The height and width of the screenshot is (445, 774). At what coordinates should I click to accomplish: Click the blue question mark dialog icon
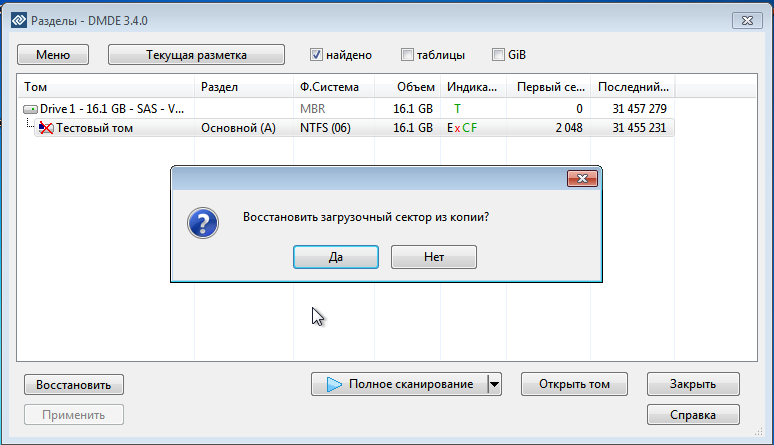(203, 224)
